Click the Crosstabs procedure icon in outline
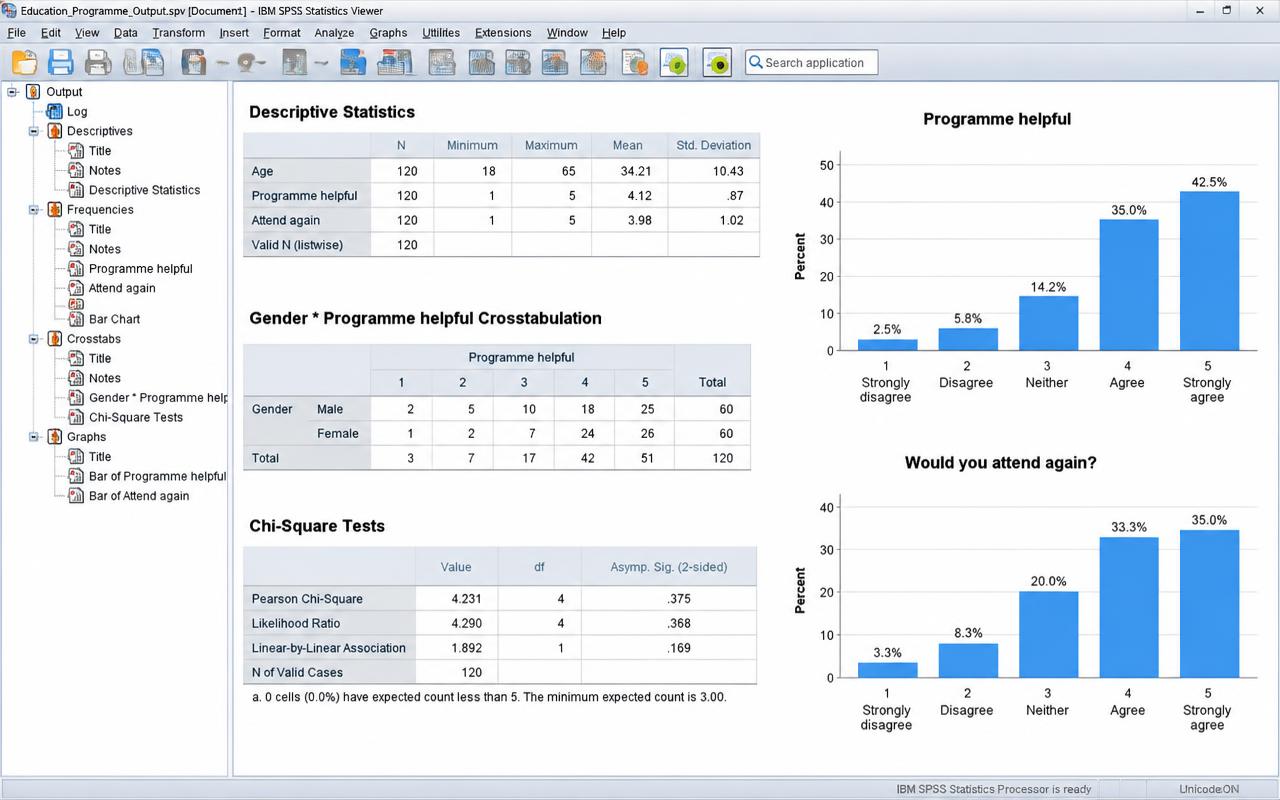The height and width of the screenshot is (800, 1280). click(x=55, y=339)
